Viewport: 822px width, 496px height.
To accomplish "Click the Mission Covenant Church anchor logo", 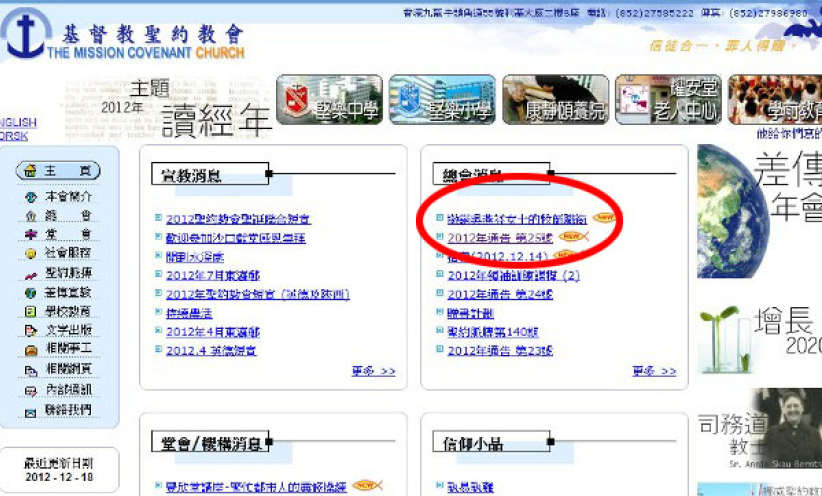I will click(x=22, y=34).
